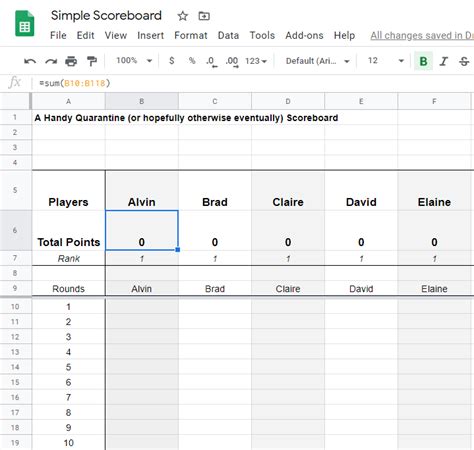This screenshot has height=450, width=474.
Task: Click the undo icon
Action: 30,61
